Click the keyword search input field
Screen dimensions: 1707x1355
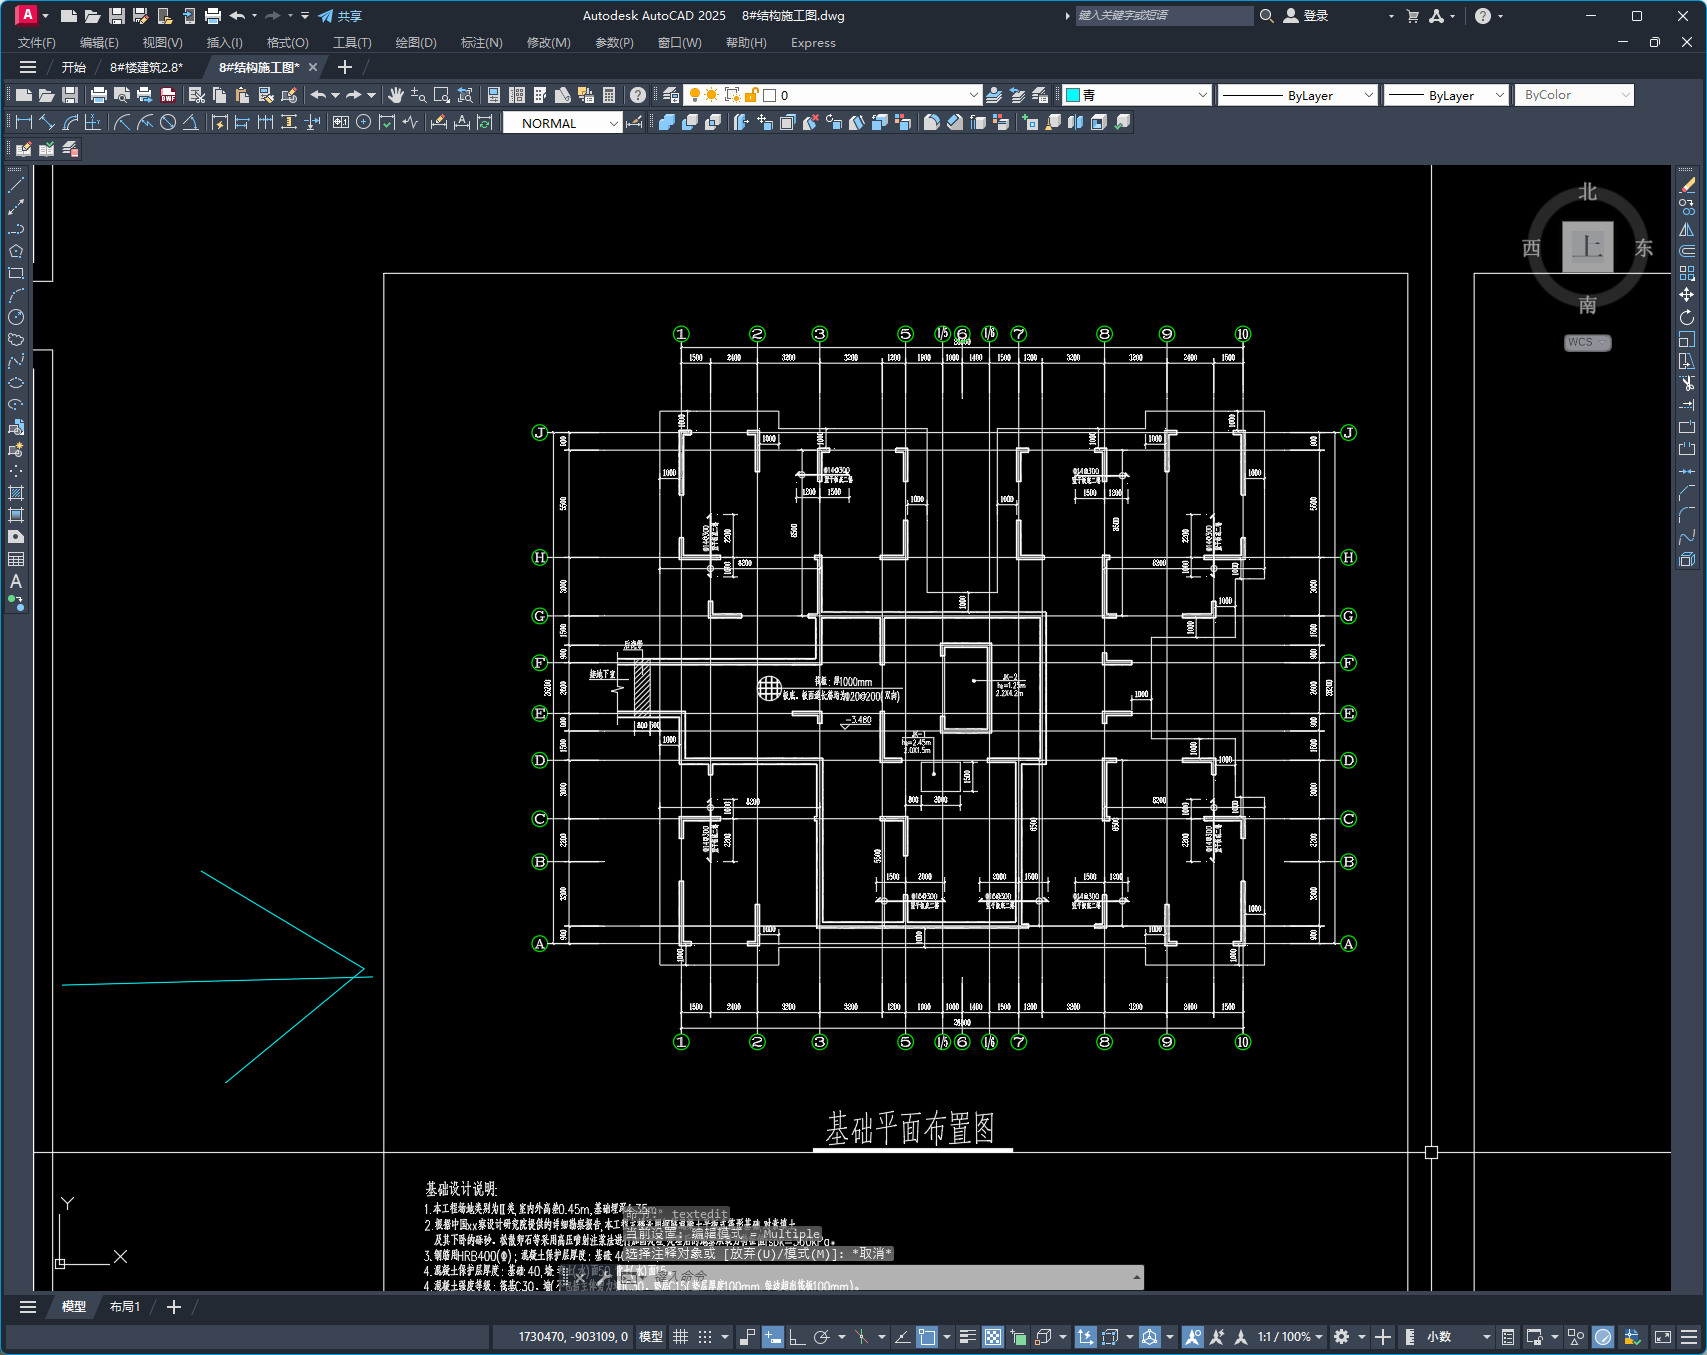click(1163, 16)
